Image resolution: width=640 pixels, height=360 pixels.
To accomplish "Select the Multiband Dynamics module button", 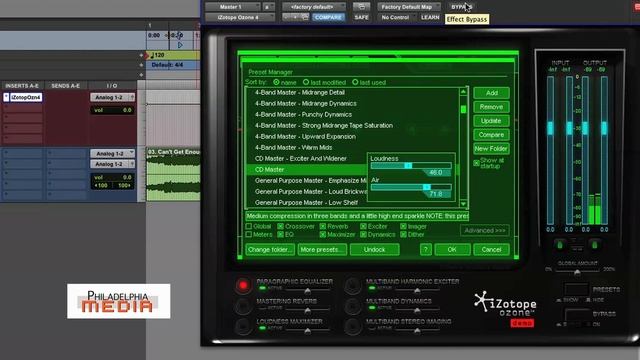I will 353,306.
